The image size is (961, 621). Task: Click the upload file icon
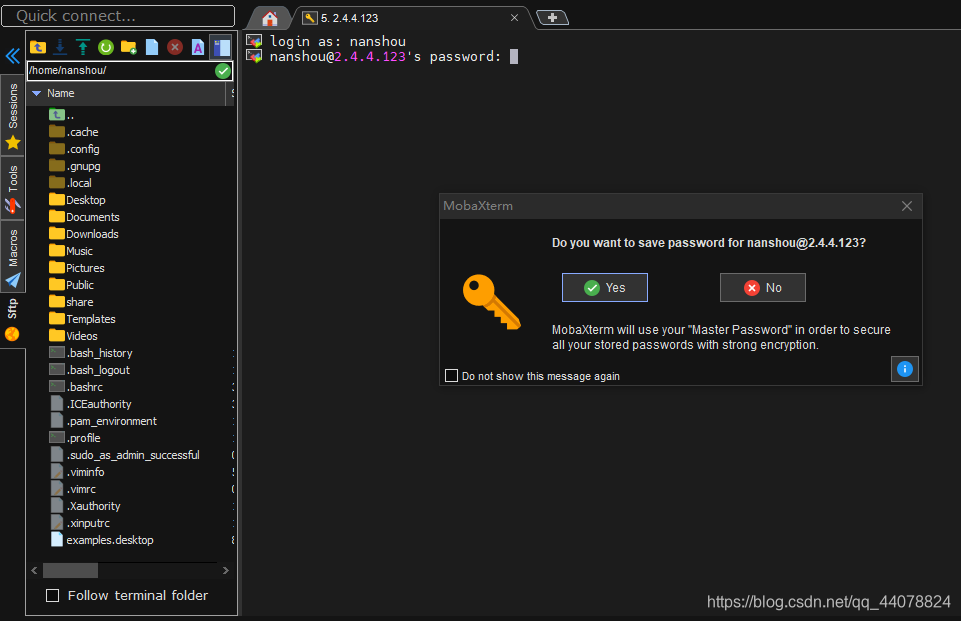click(x=81, y=47)
